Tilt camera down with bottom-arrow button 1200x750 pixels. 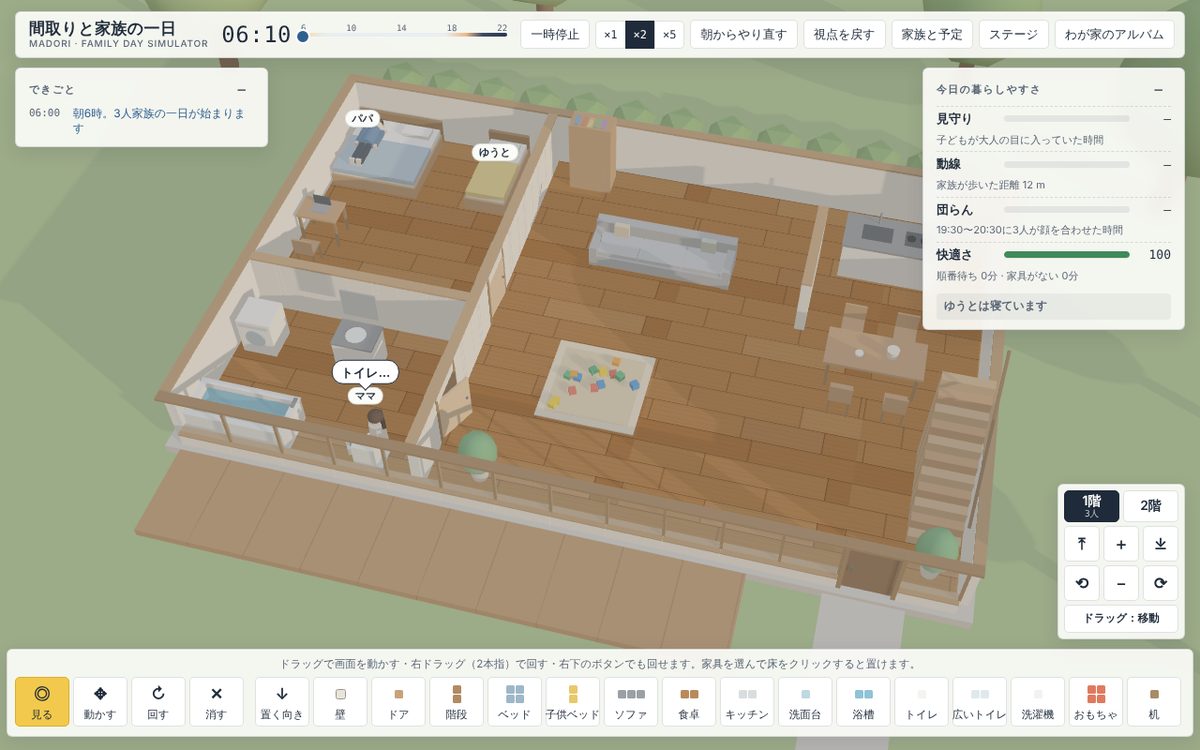tap(1160, 544)
